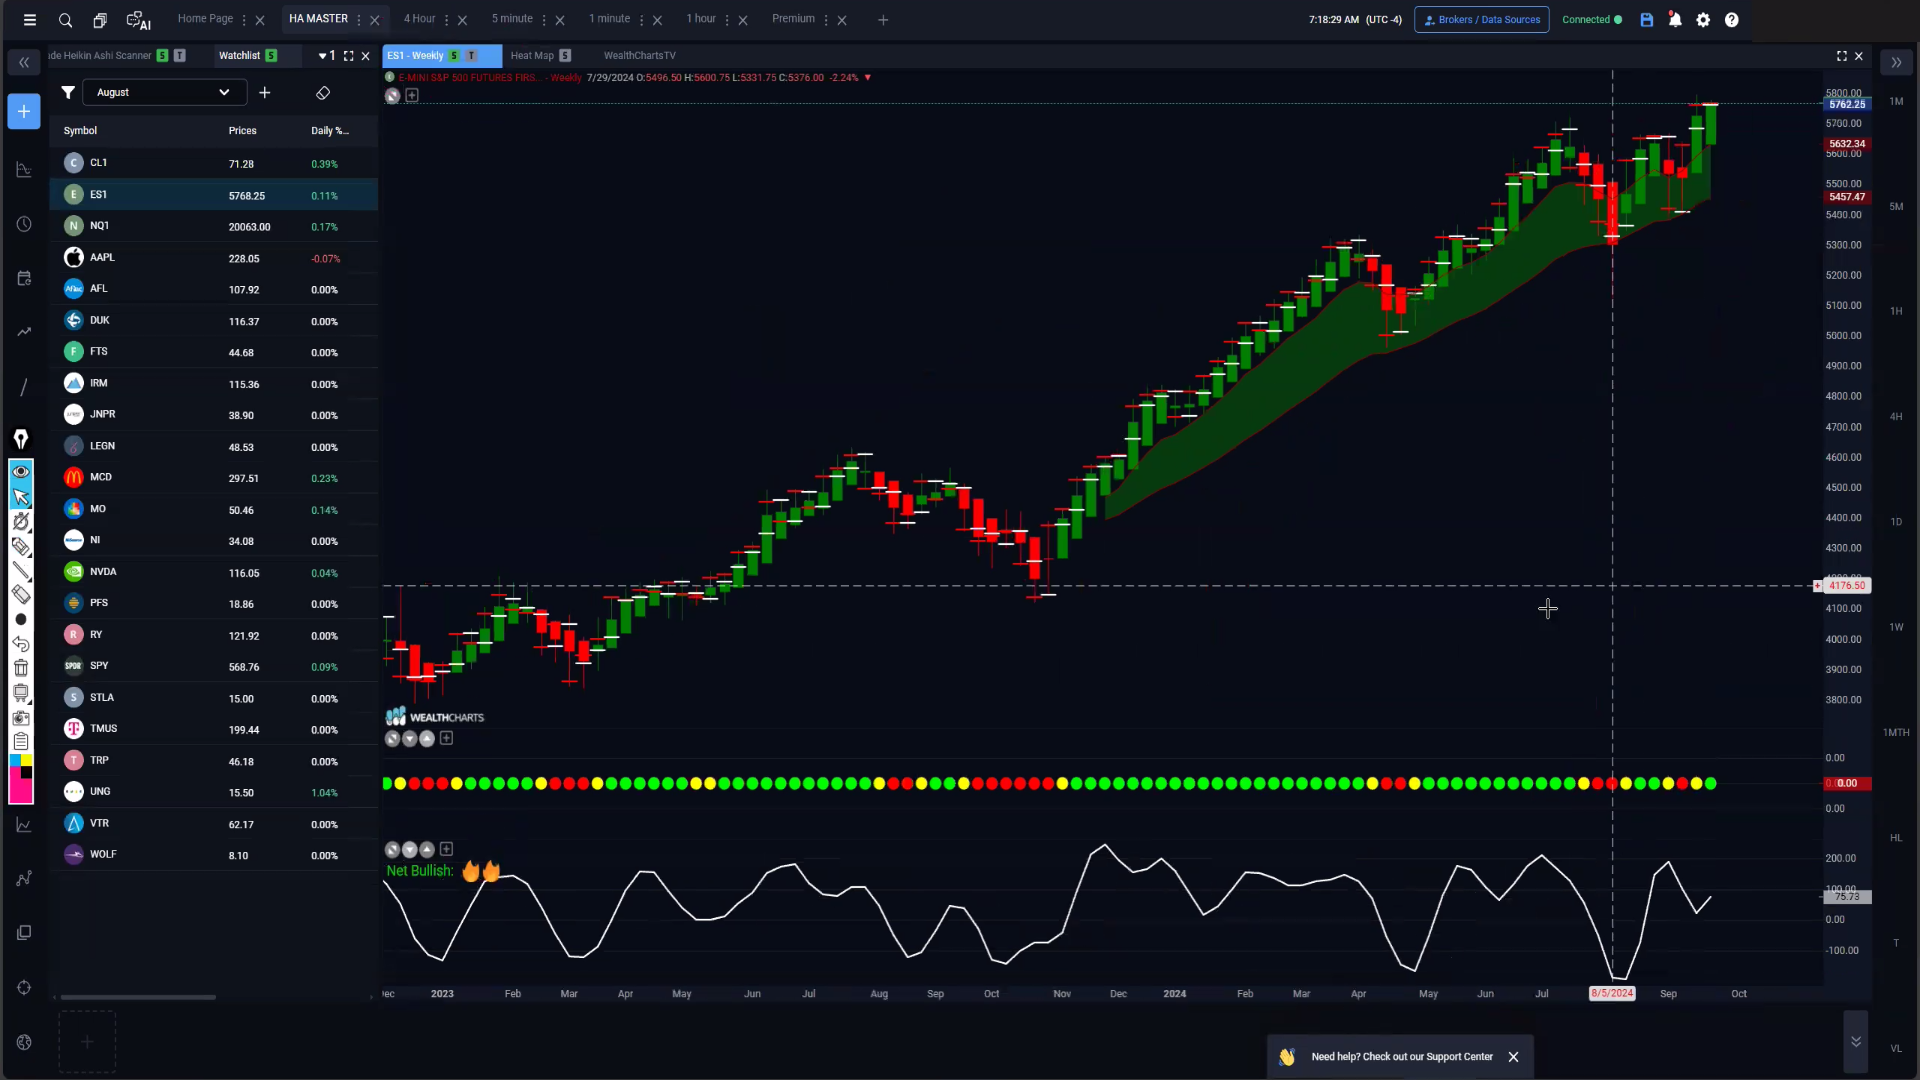Select the AAPL row in watchlist
Viewport: 1920px width, 1080px height.
point(214,258)
